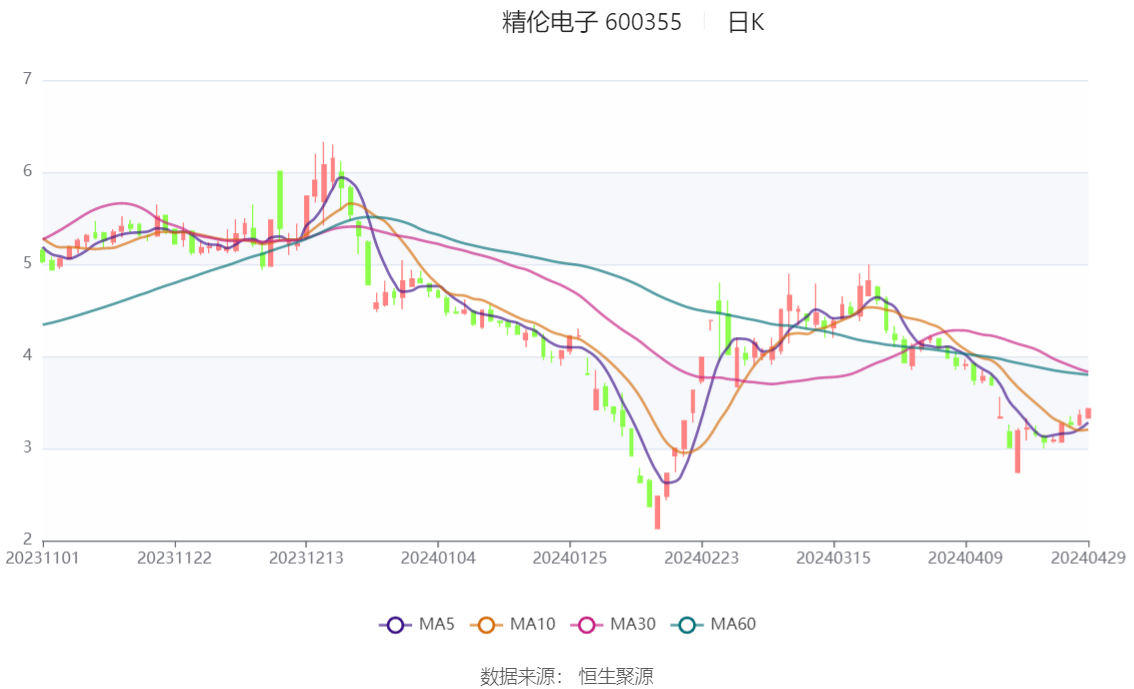Click the data source text 数据来源: 恒生聚源
The width and height of the screenshot is (1134, 689).
[x=567, y=677]
